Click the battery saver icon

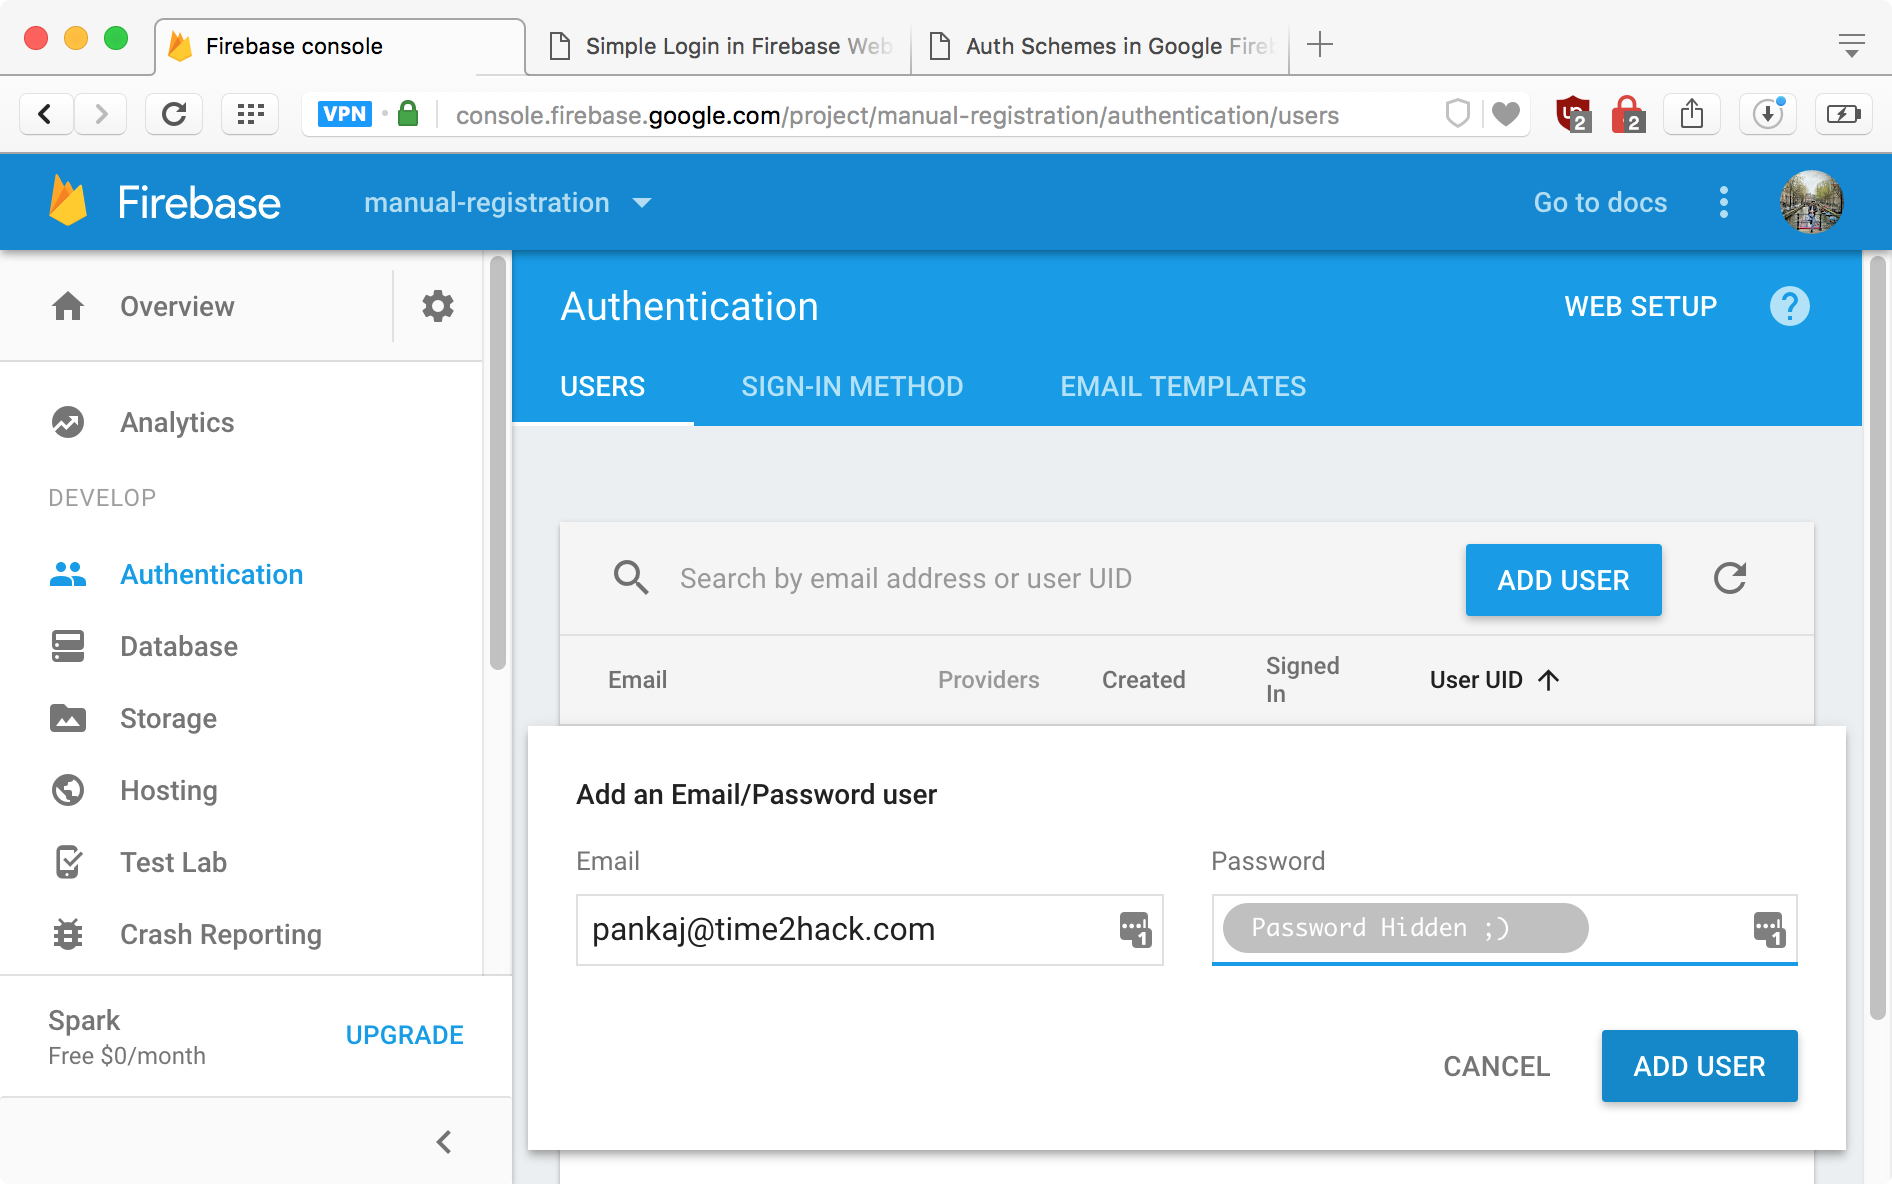pyautogui.click(x=1844, y=114)
